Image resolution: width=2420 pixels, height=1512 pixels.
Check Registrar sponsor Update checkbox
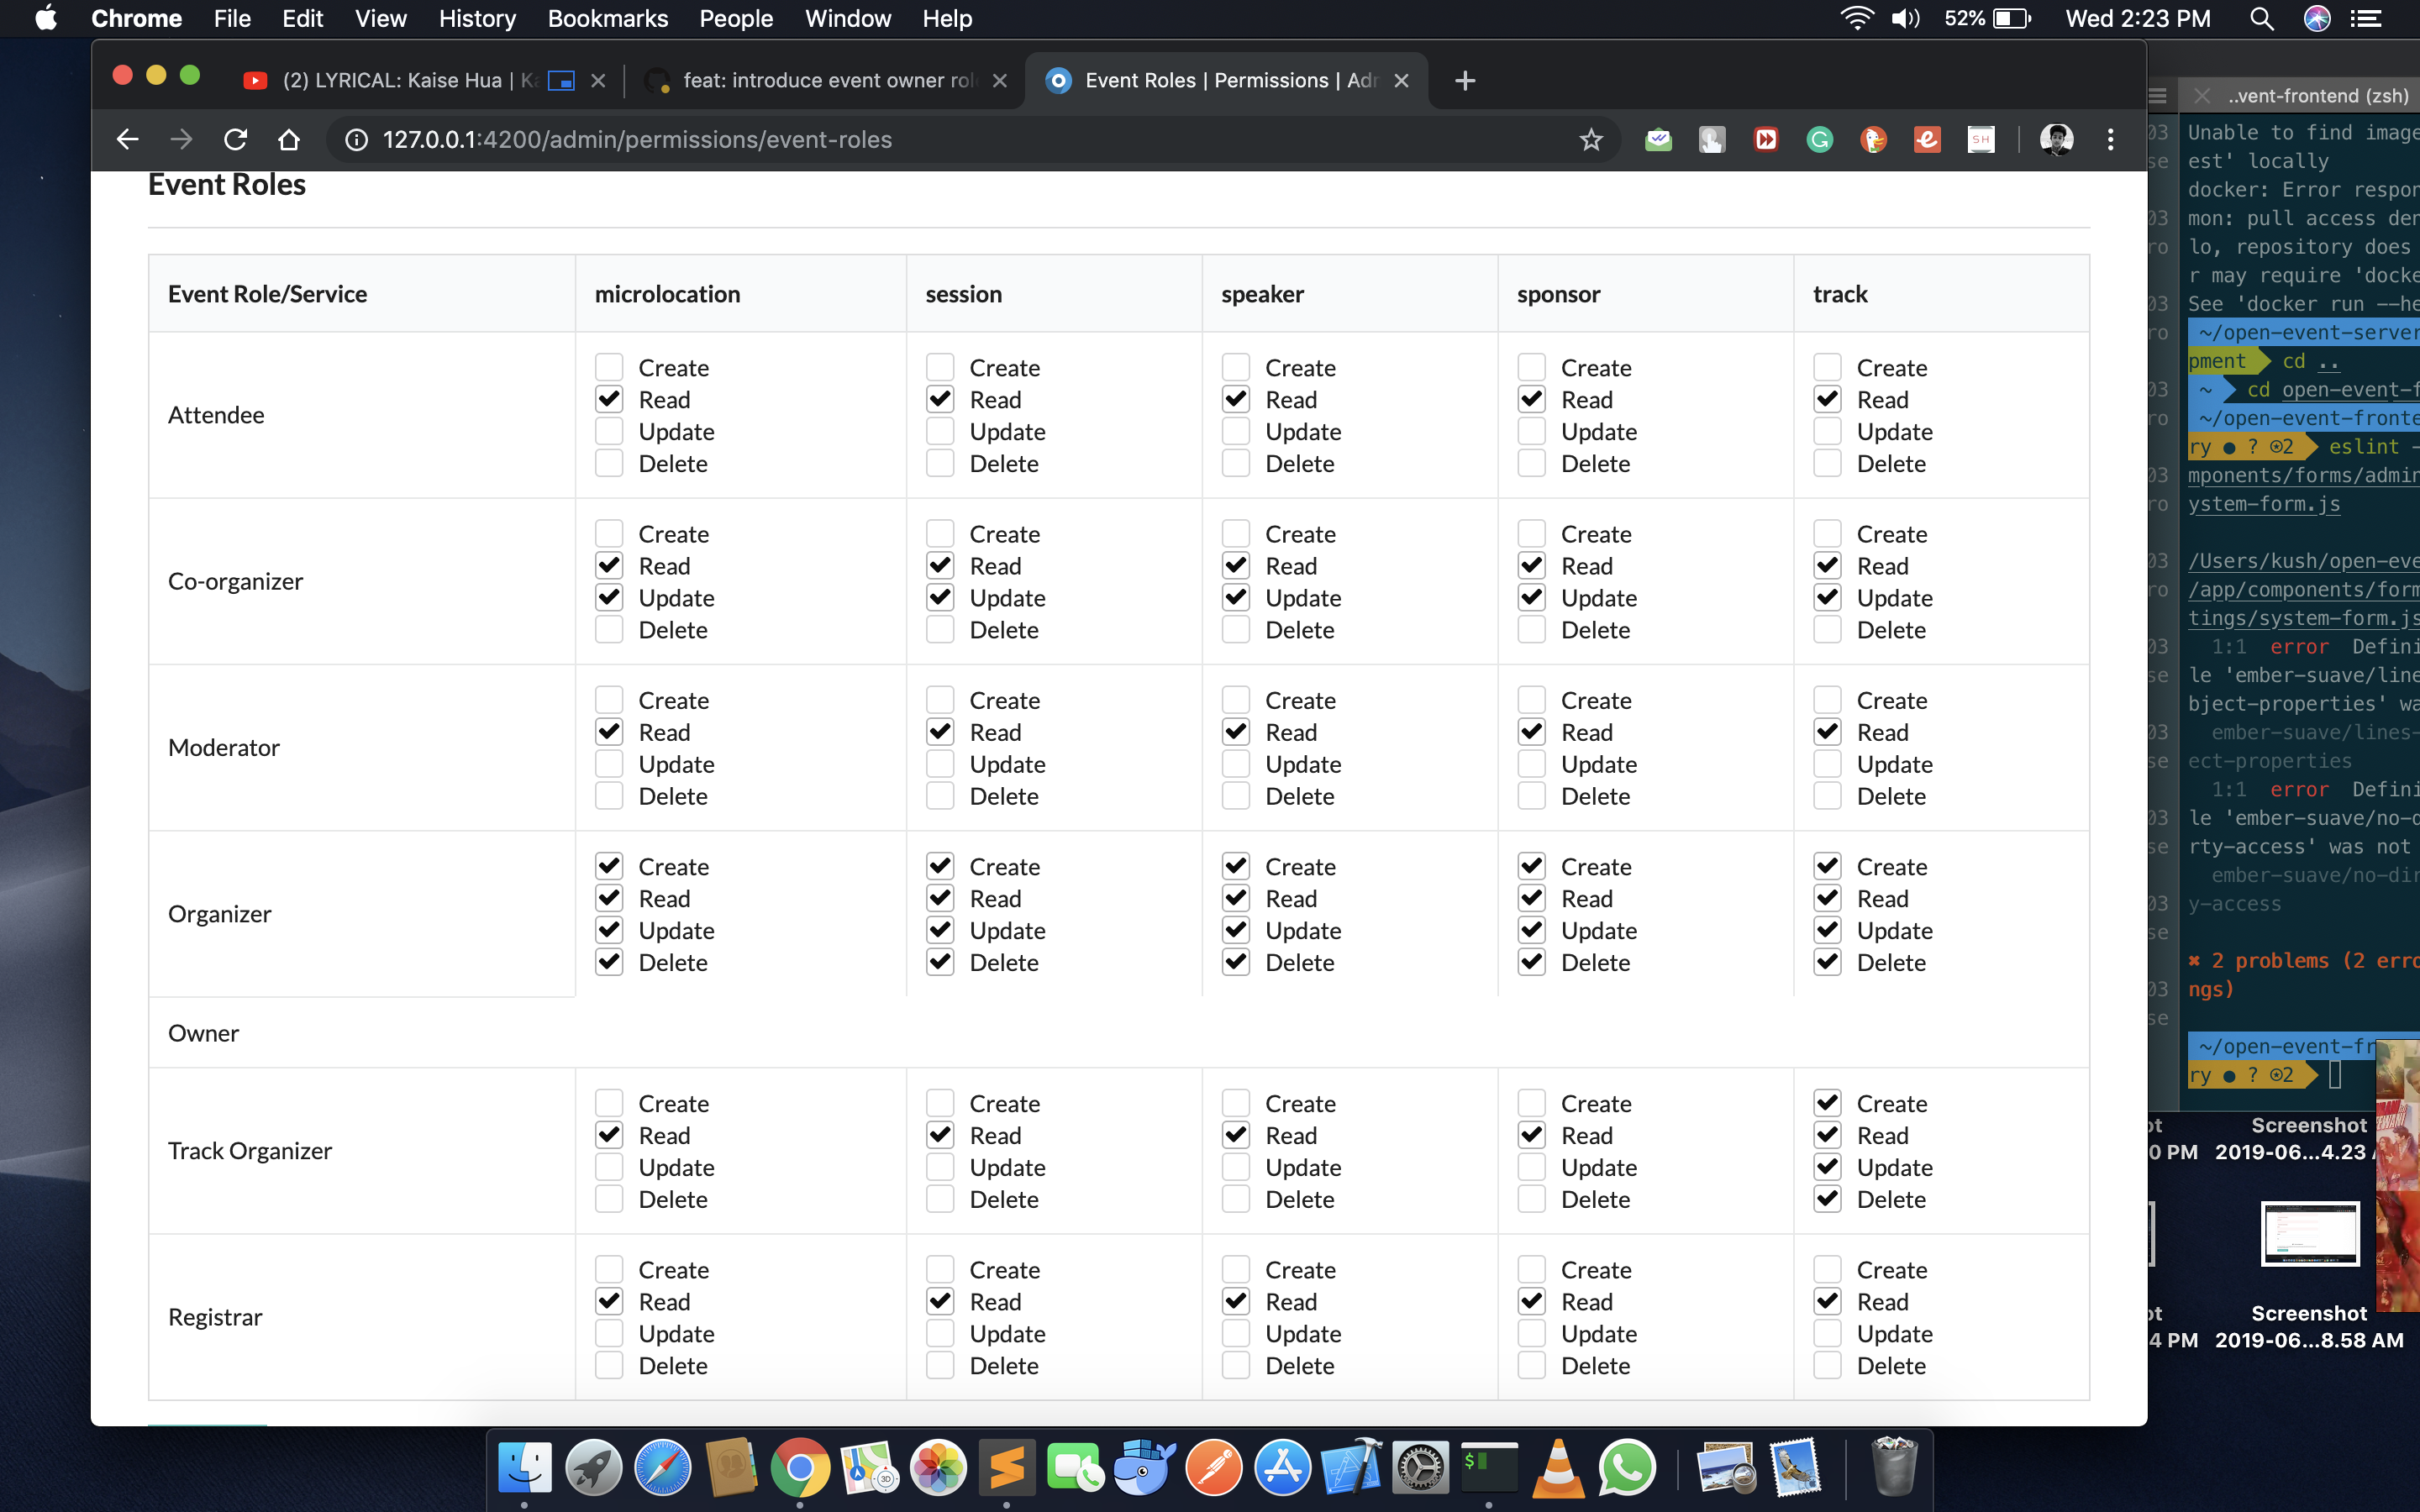(1531, 1333)
